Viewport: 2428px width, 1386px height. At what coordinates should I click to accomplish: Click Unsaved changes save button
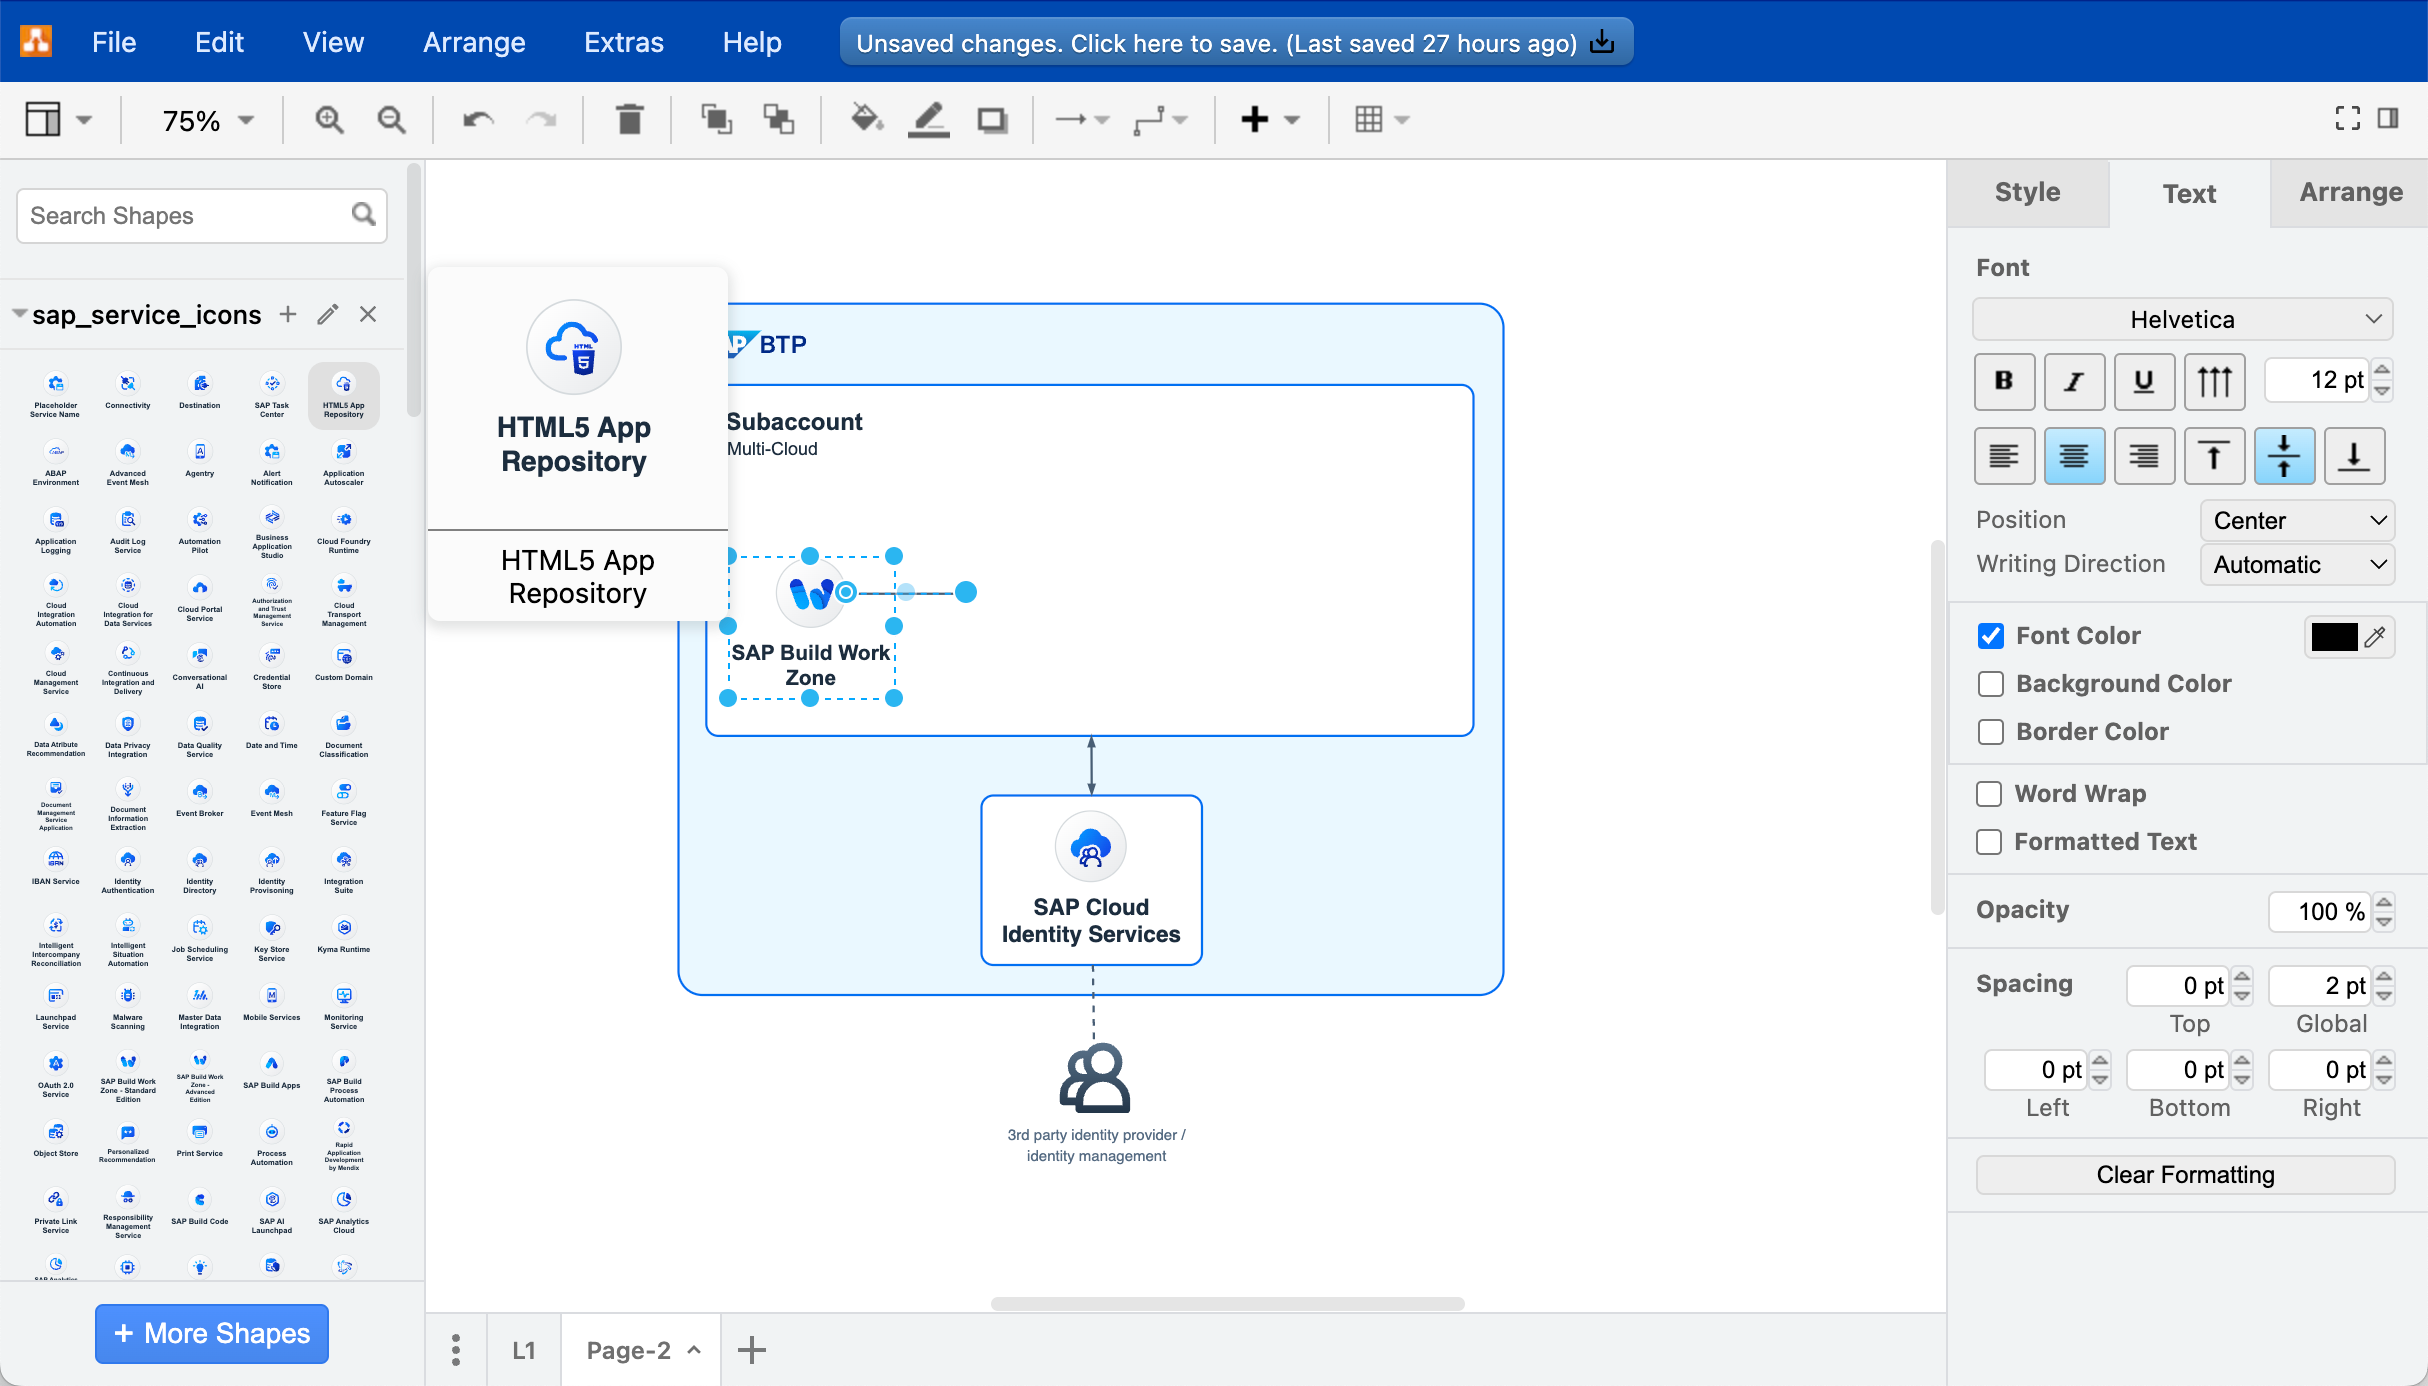pyautogui.click(x=1236, y=43)
